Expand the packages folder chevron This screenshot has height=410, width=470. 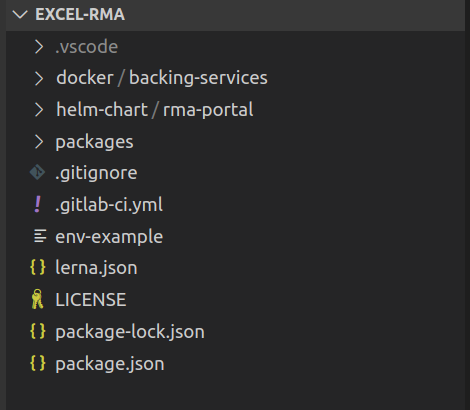point(39,142)
